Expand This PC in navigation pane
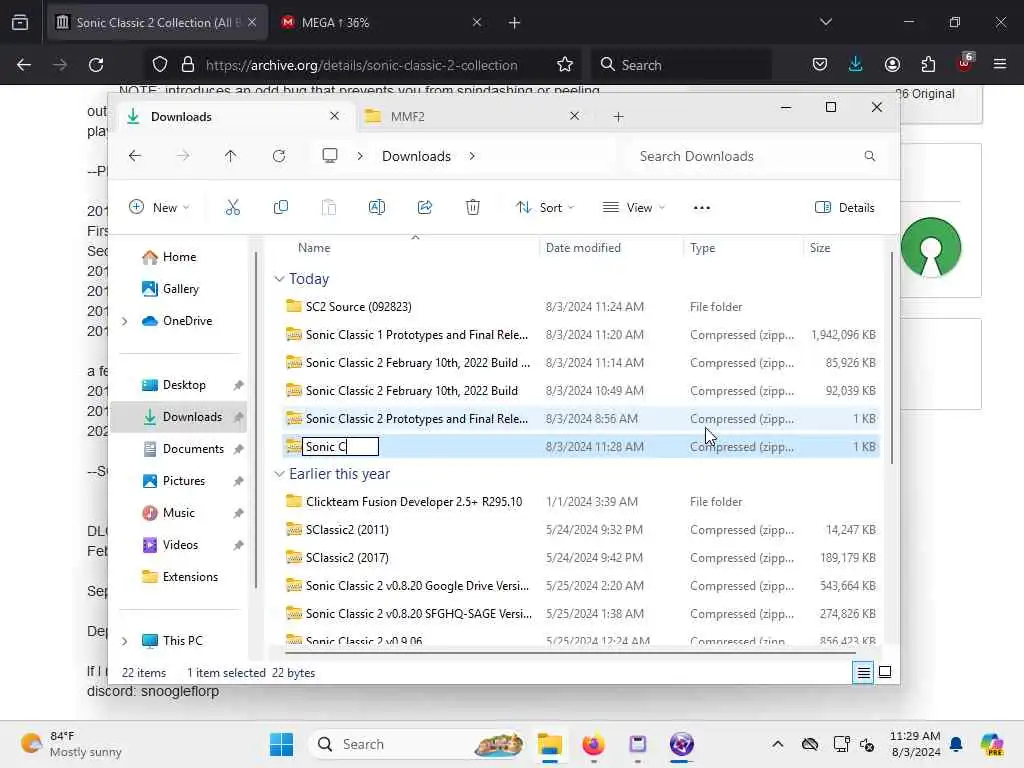 (125, 641)
